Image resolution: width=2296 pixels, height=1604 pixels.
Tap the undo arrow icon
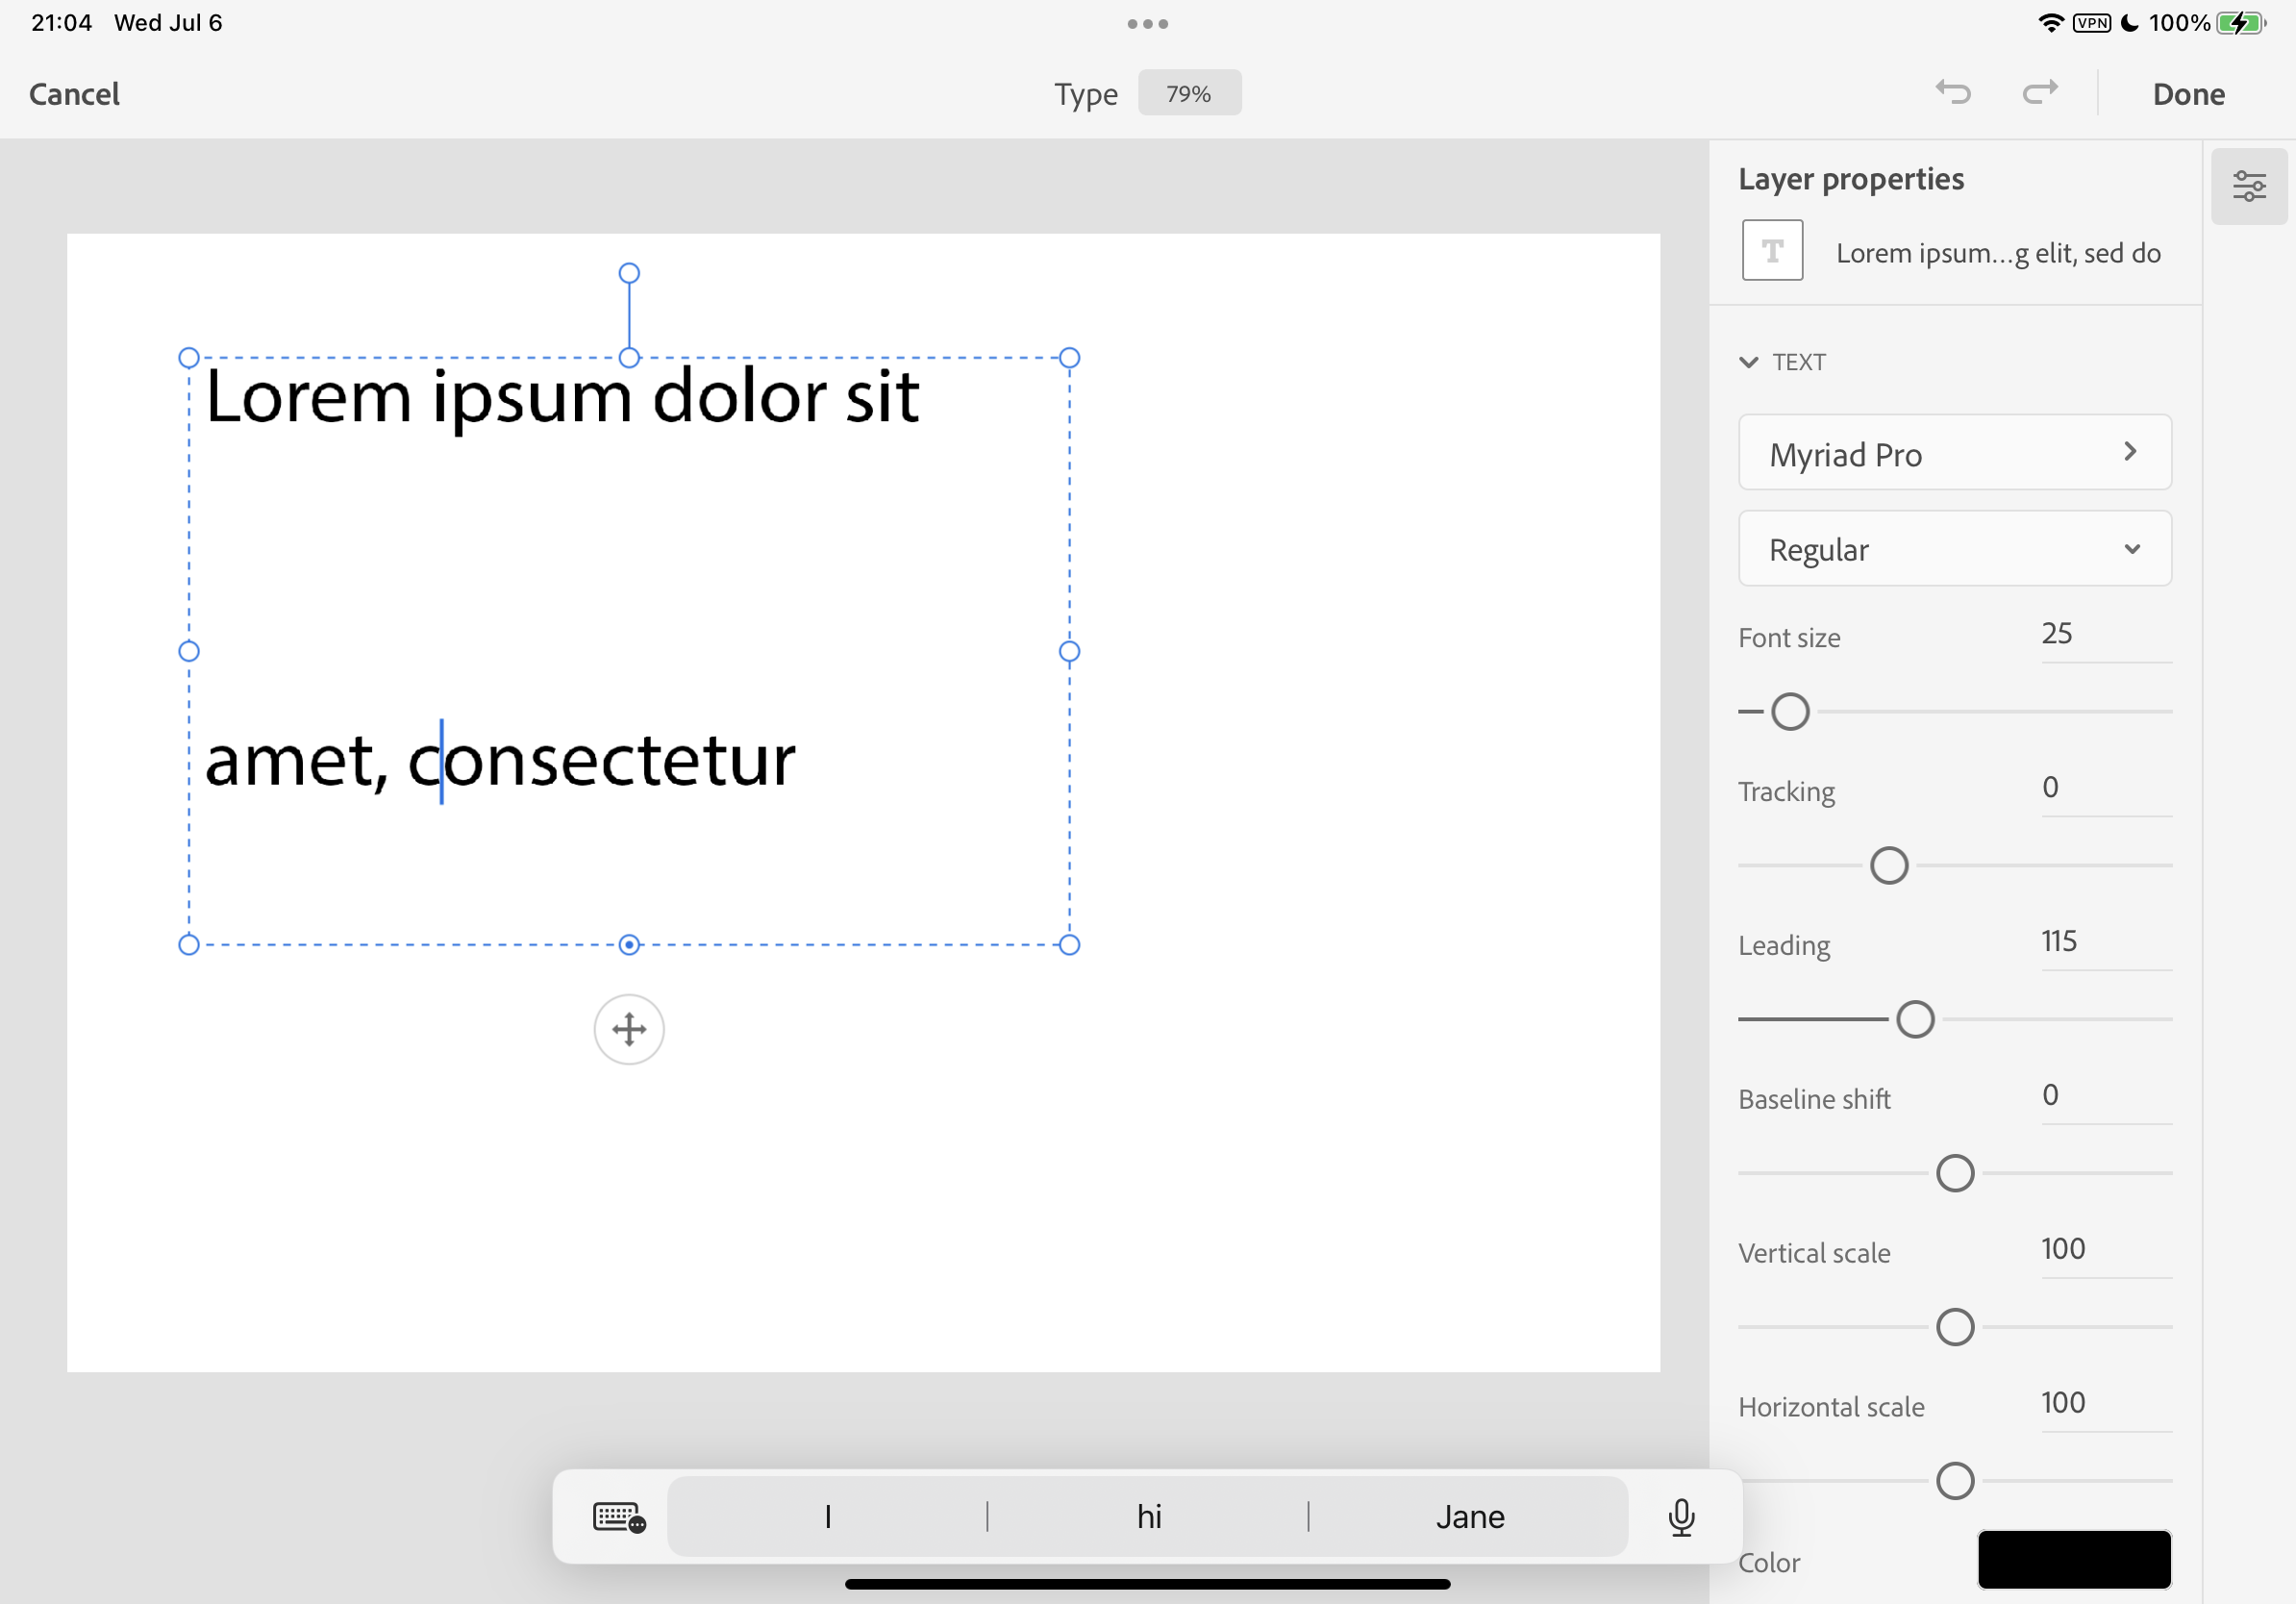point(1952,93)
